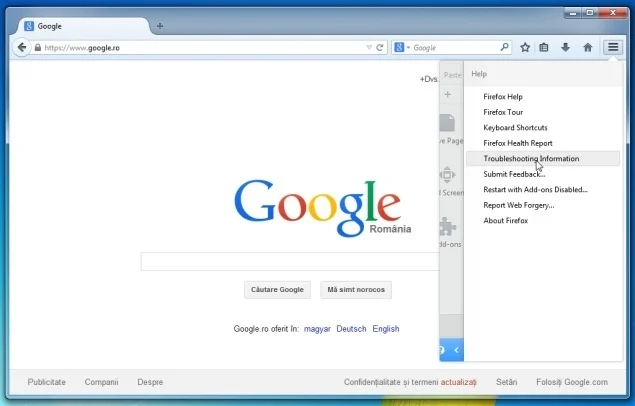Image resolution: width=635 pixels, height=406 pixels.
Task: Open About Firefox
Action: click(x=543, y=221)
